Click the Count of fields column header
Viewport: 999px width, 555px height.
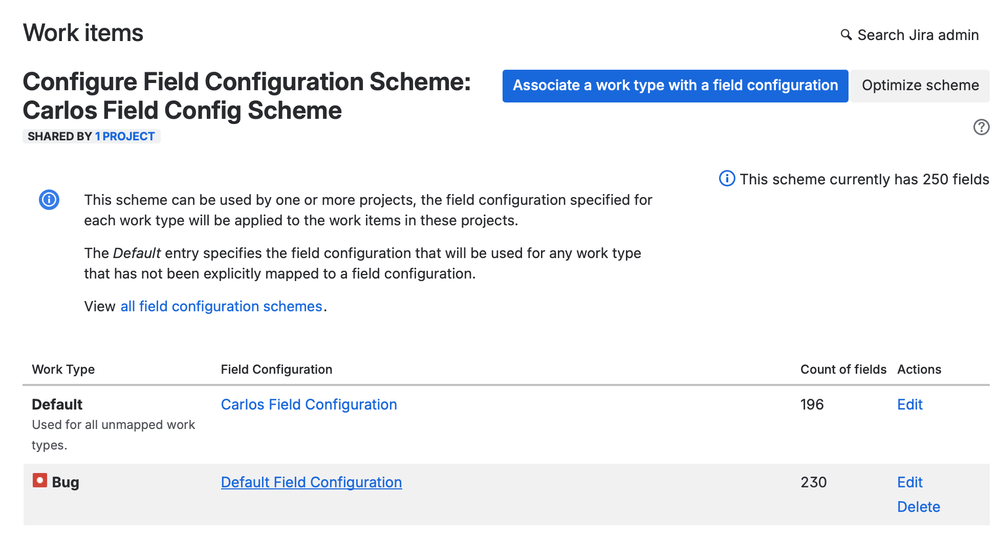point(843,369)
